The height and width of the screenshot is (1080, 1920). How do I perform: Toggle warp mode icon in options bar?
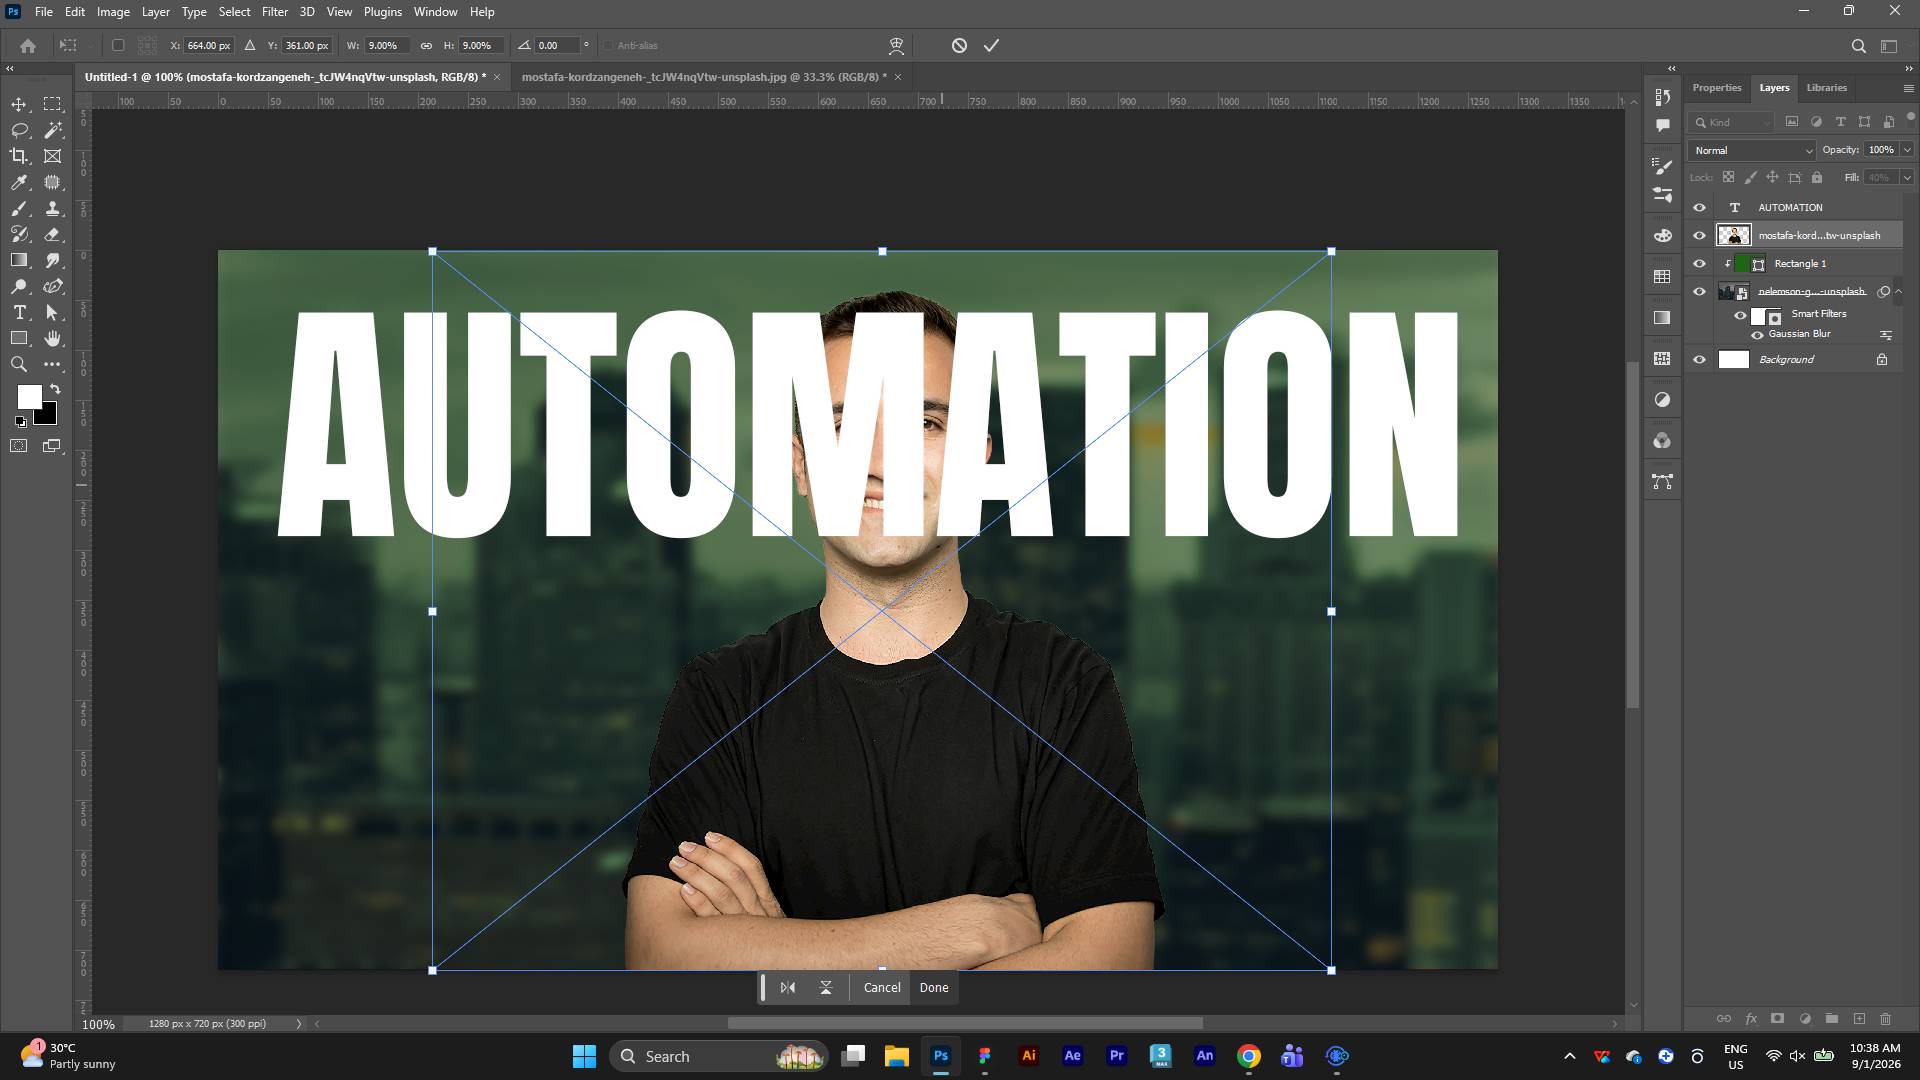click(x=896, y=46)
